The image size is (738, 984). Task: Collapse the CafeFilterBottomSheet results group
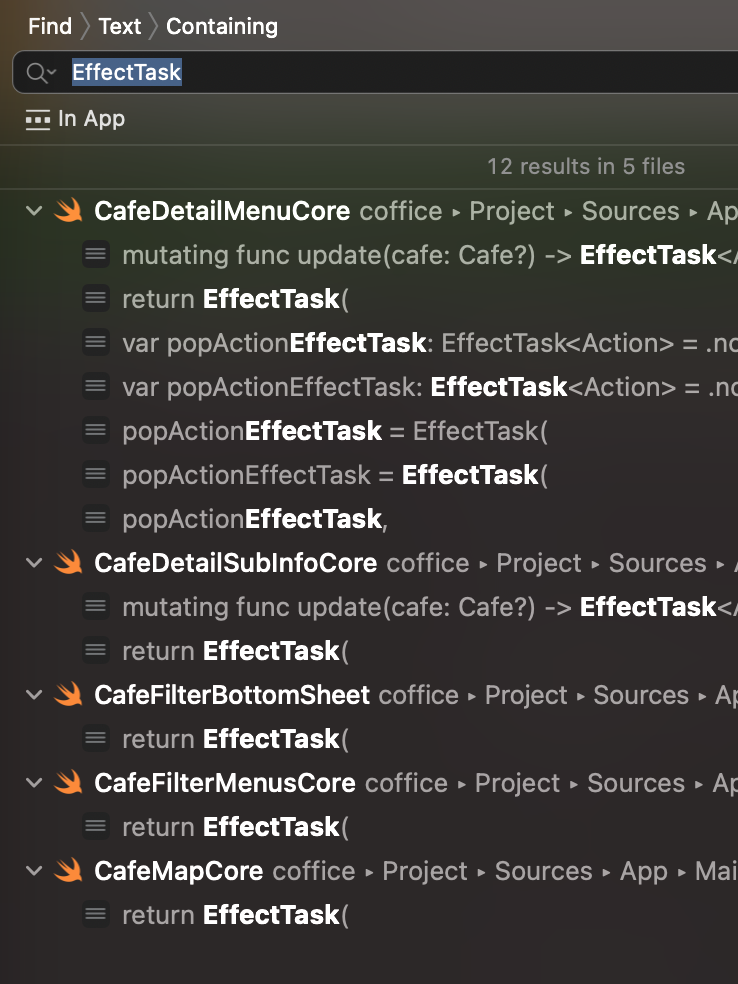coord(34,695)
